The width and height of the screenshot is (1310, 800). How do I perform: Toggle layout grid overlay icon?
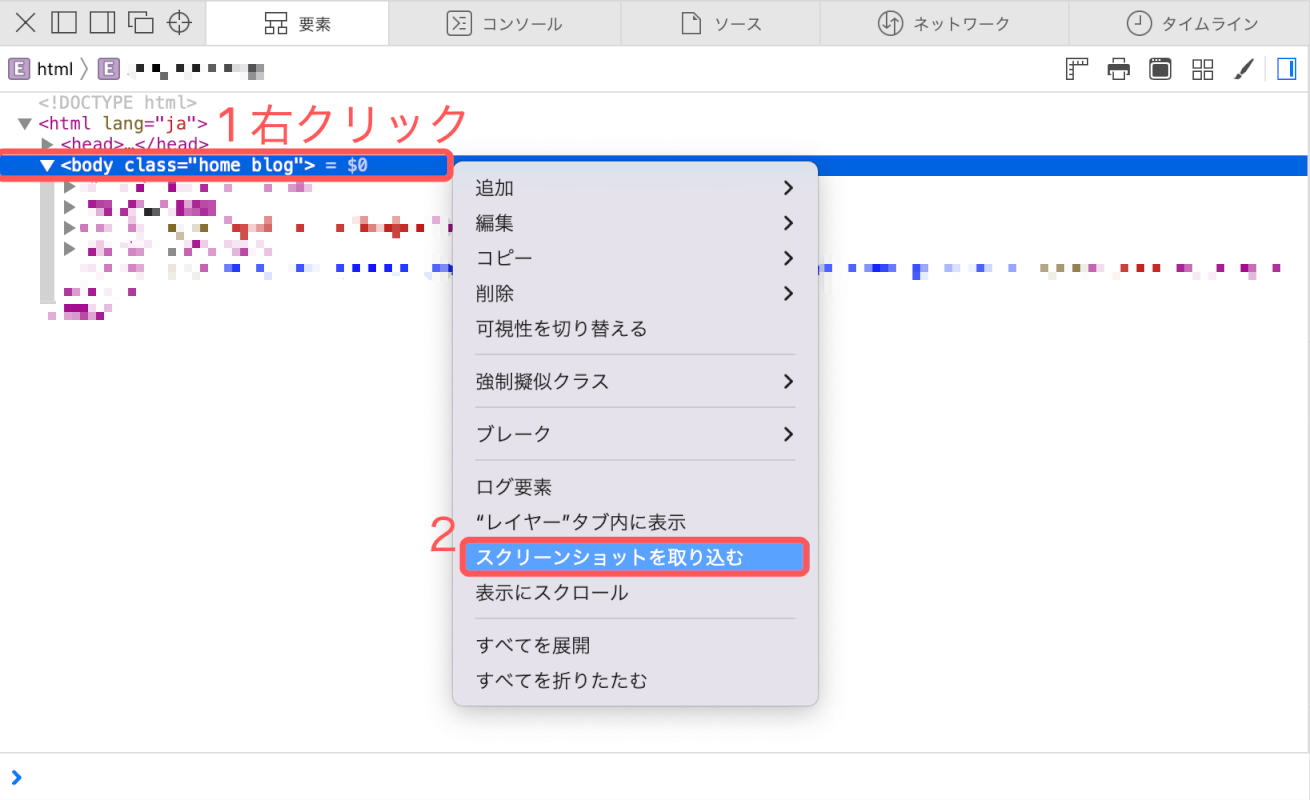(x=1202, y=69)
